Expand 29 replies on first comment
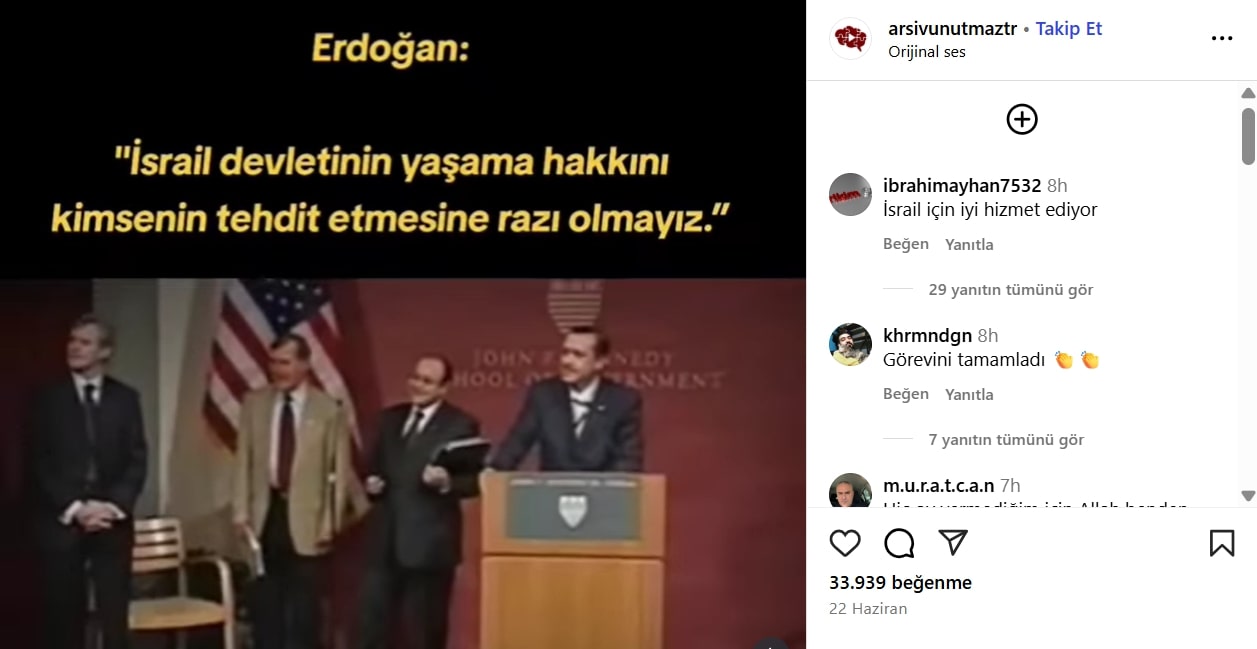Screen dimensions: 1257x649 (x=1011, y=290)
